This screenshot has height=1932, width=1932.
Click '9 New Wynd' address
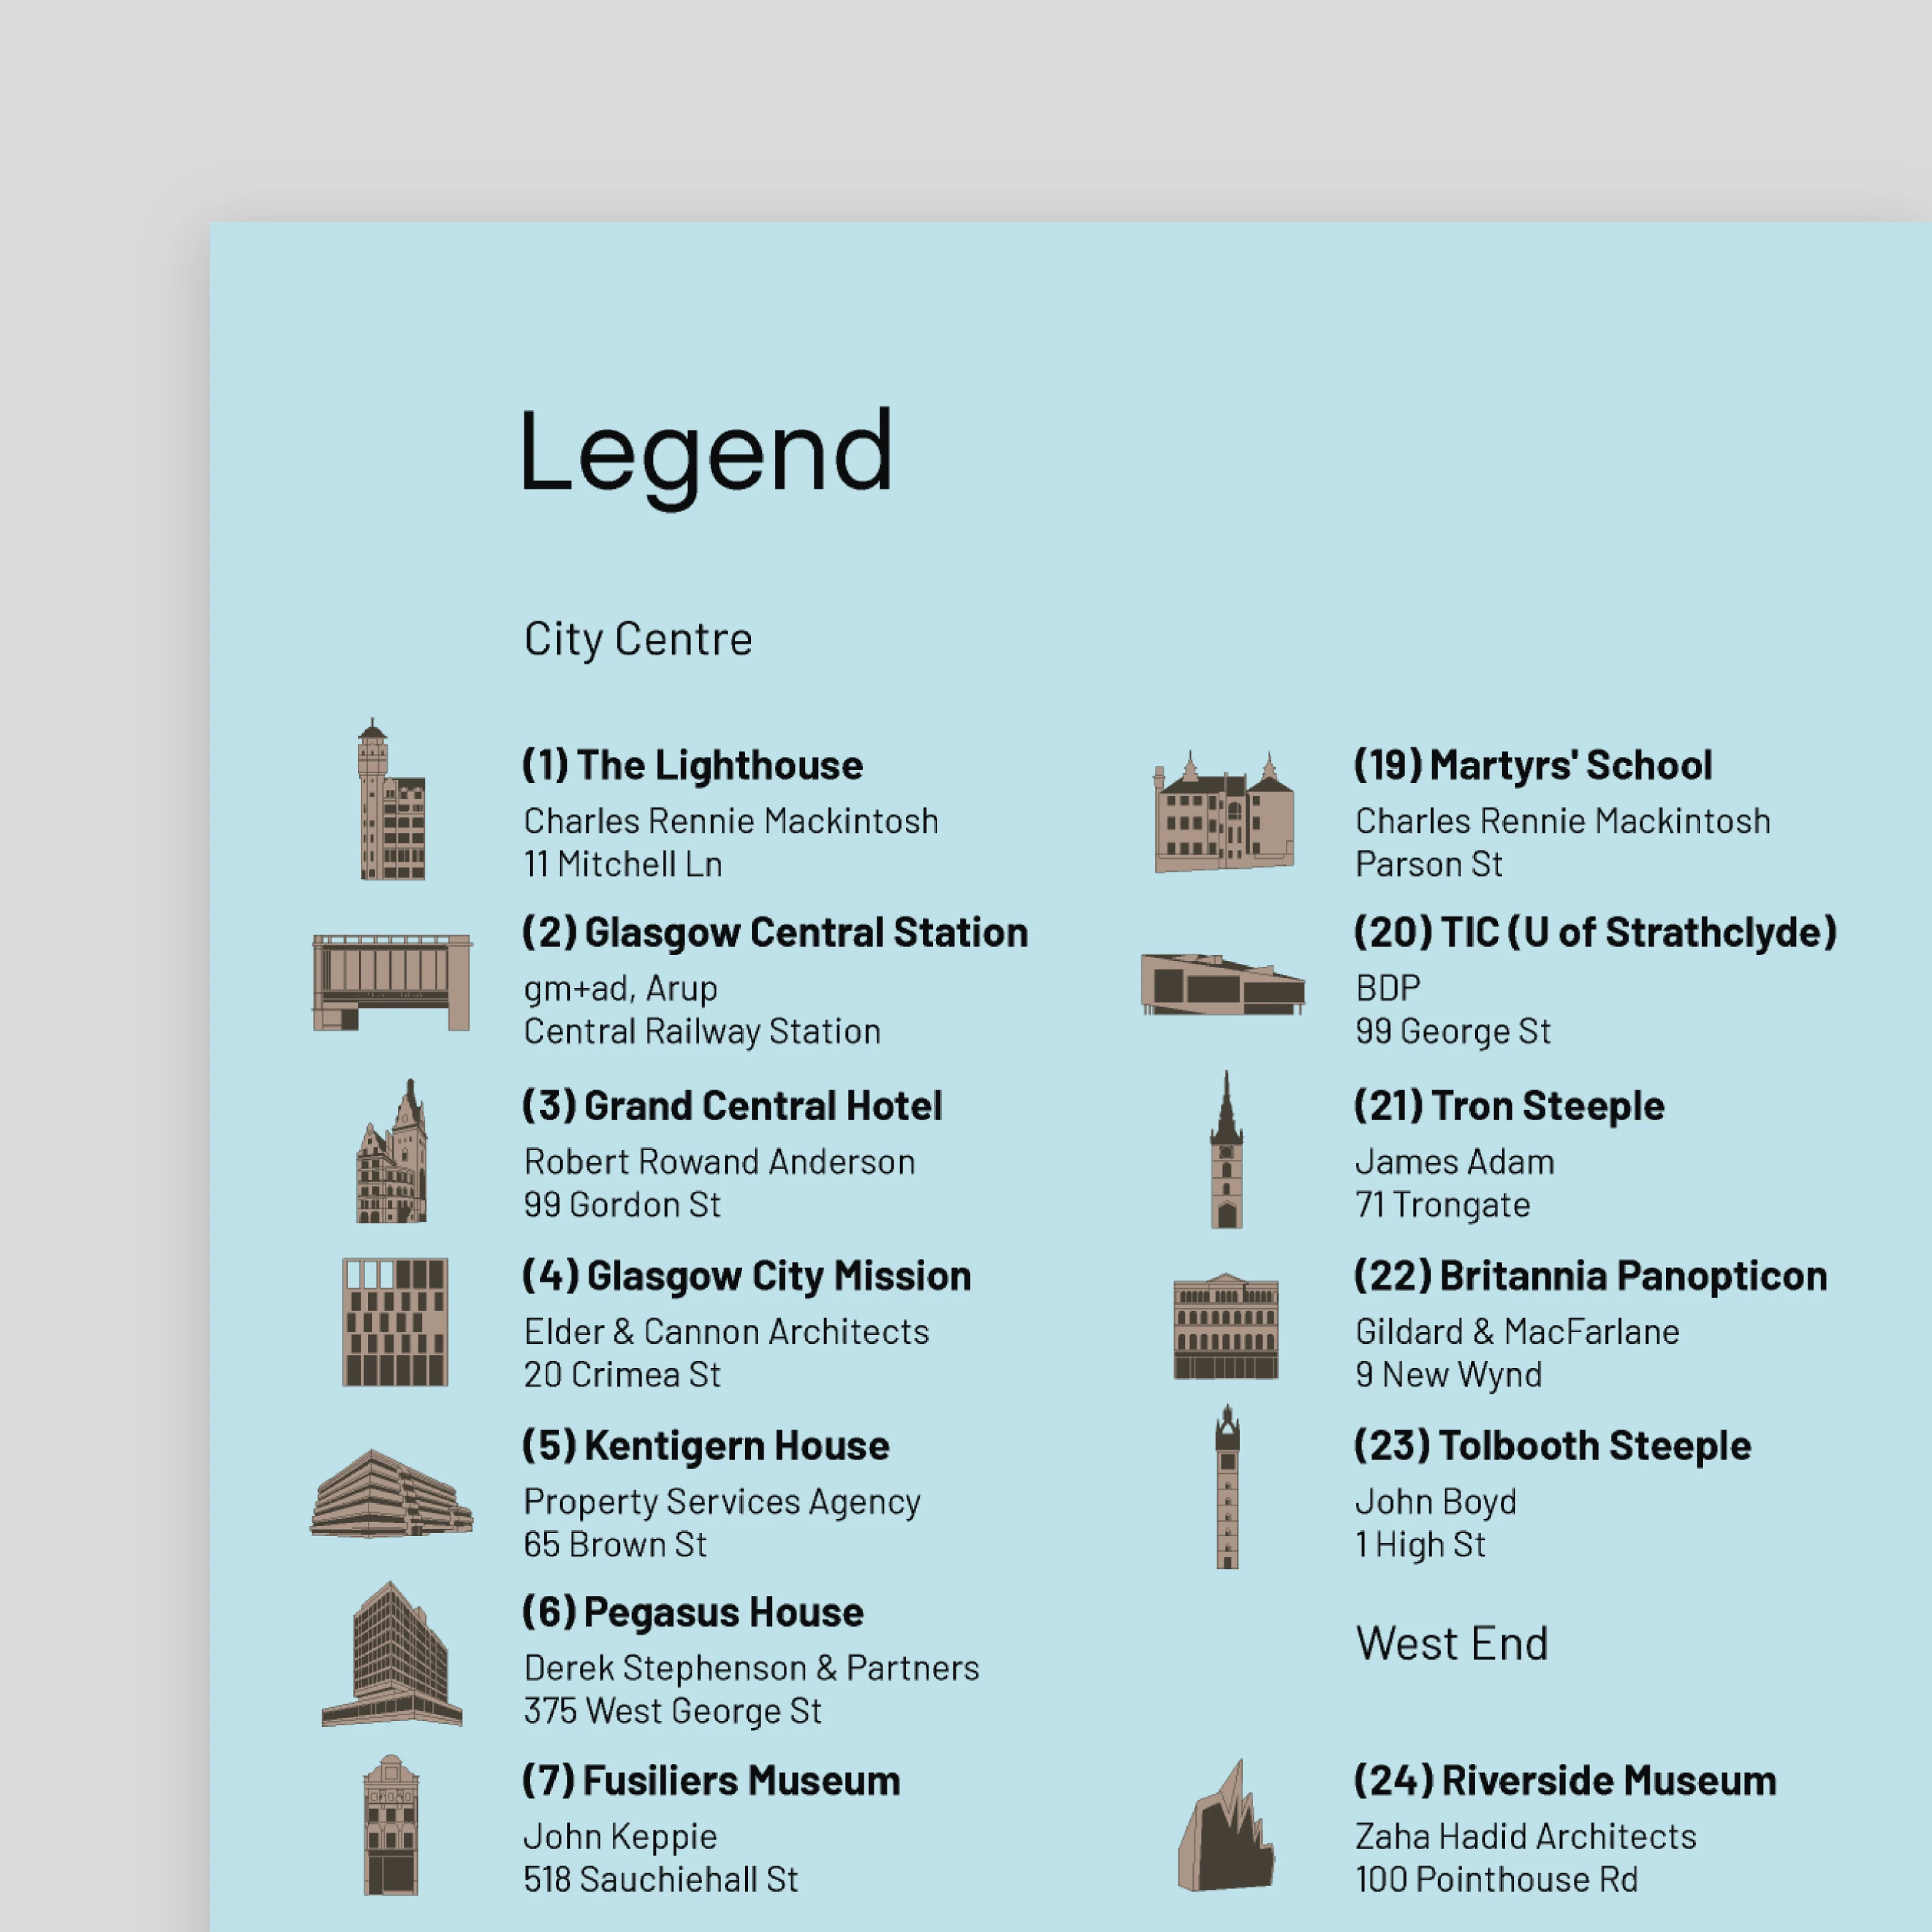pyautogui.click(x=1449, y=1376)
